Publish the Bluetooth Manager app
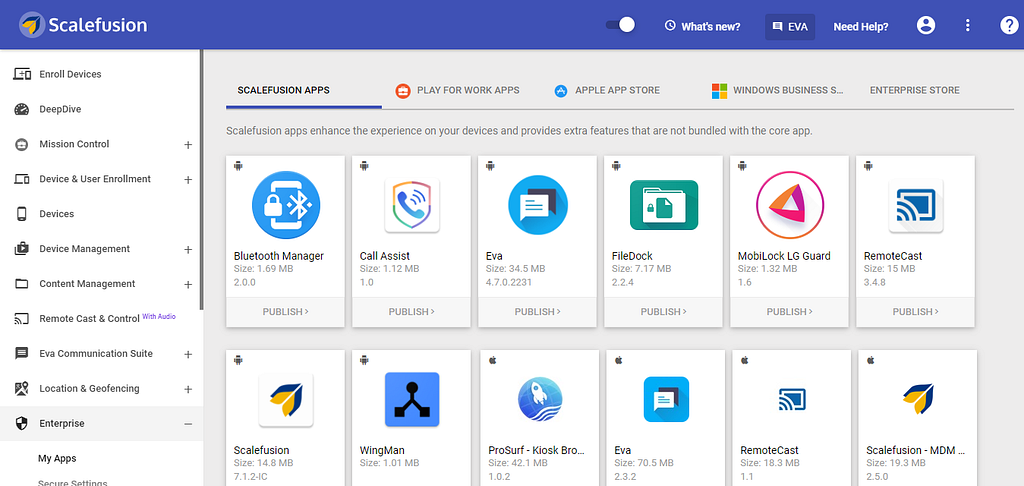The width and height of the screenshot is (1024, 486). coord(285,312)
